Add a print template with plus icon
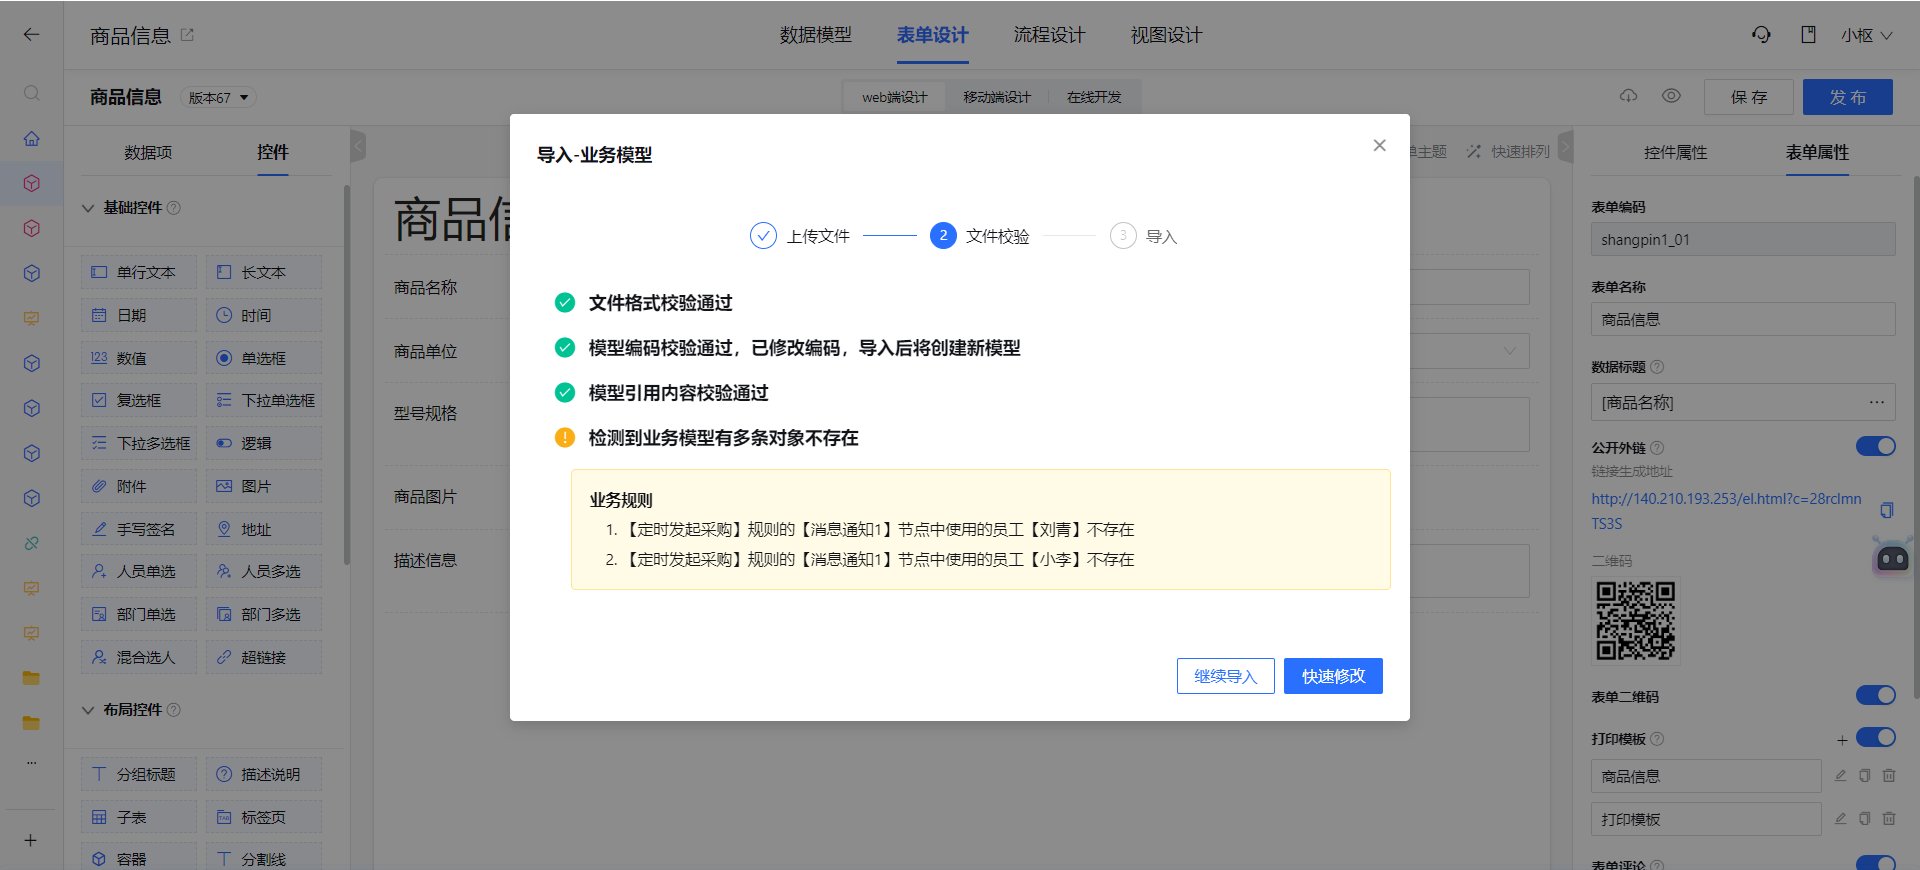Image resolution: width=1920 pixels, height=870 pixels. point(1842,740)
